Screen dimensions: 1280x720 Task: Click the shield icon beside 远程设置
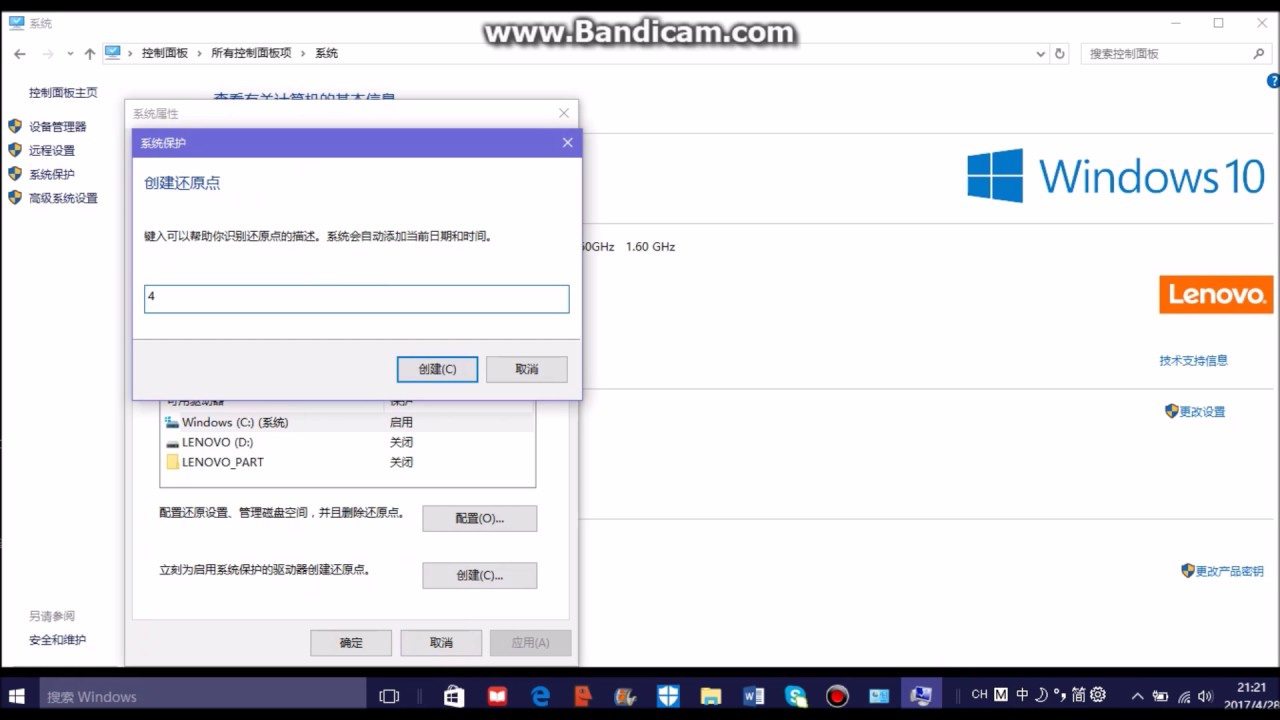pos(15,150)
